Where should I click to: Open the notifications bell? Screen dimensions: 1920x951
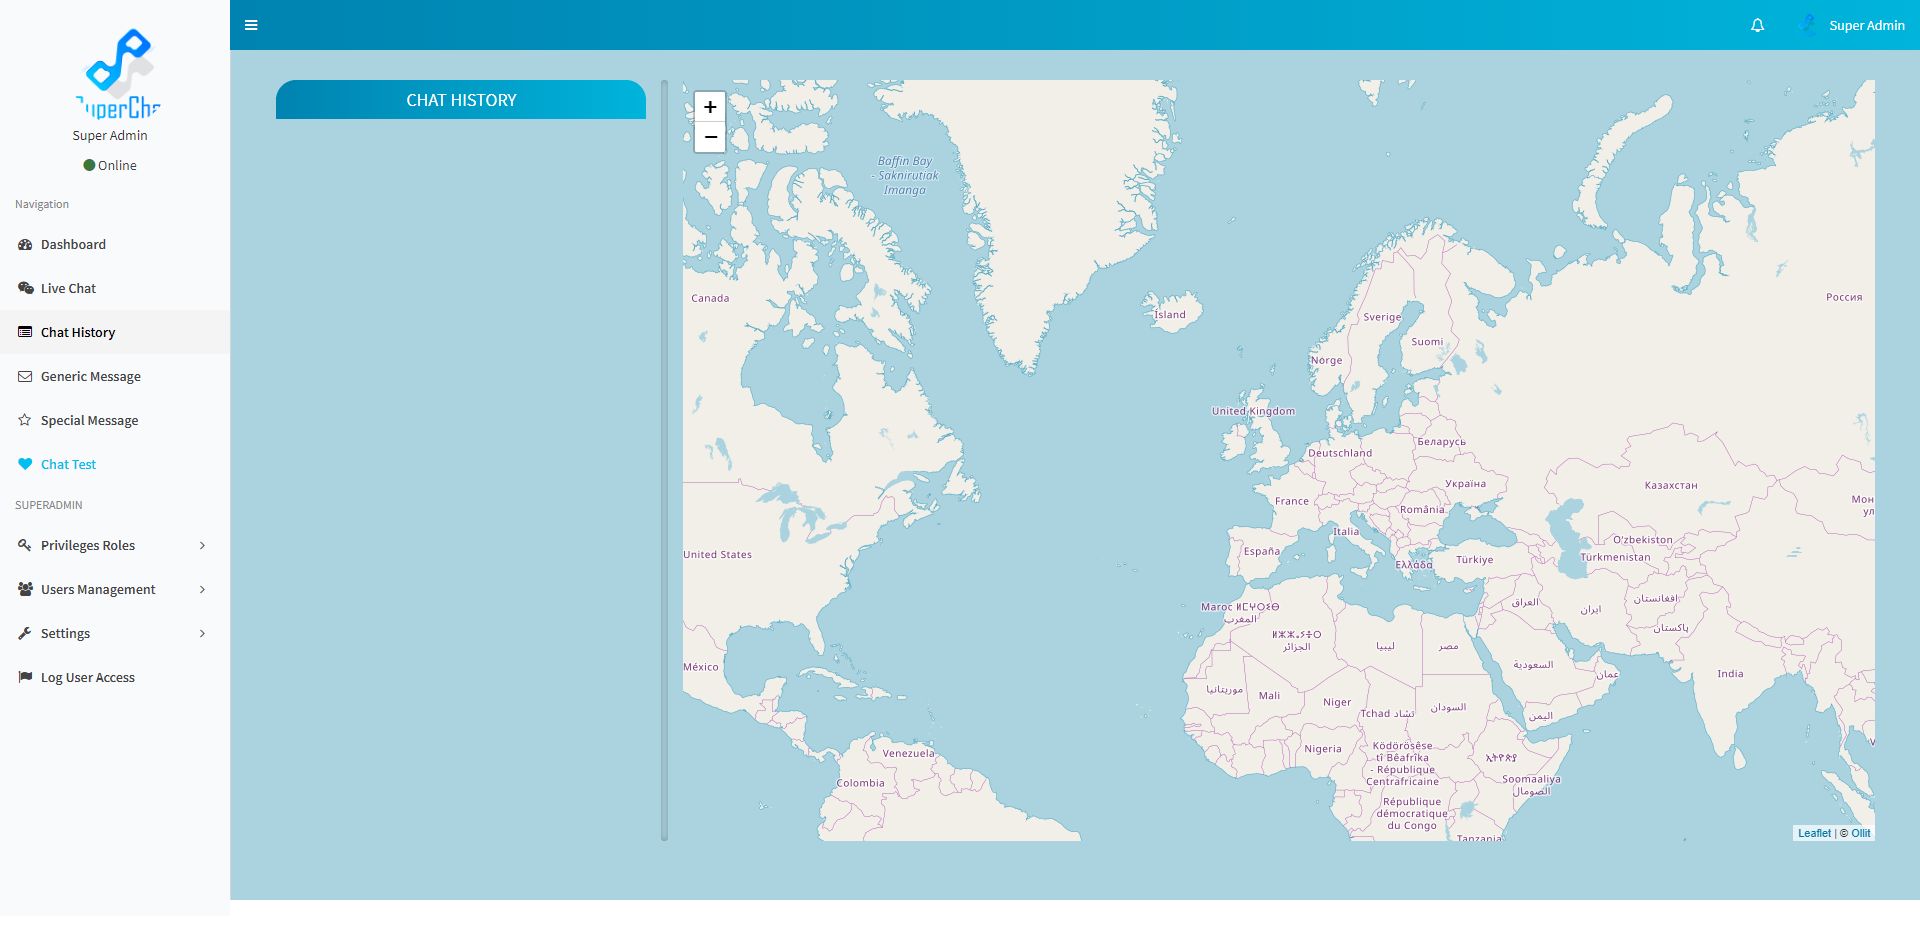[1757, 25]
